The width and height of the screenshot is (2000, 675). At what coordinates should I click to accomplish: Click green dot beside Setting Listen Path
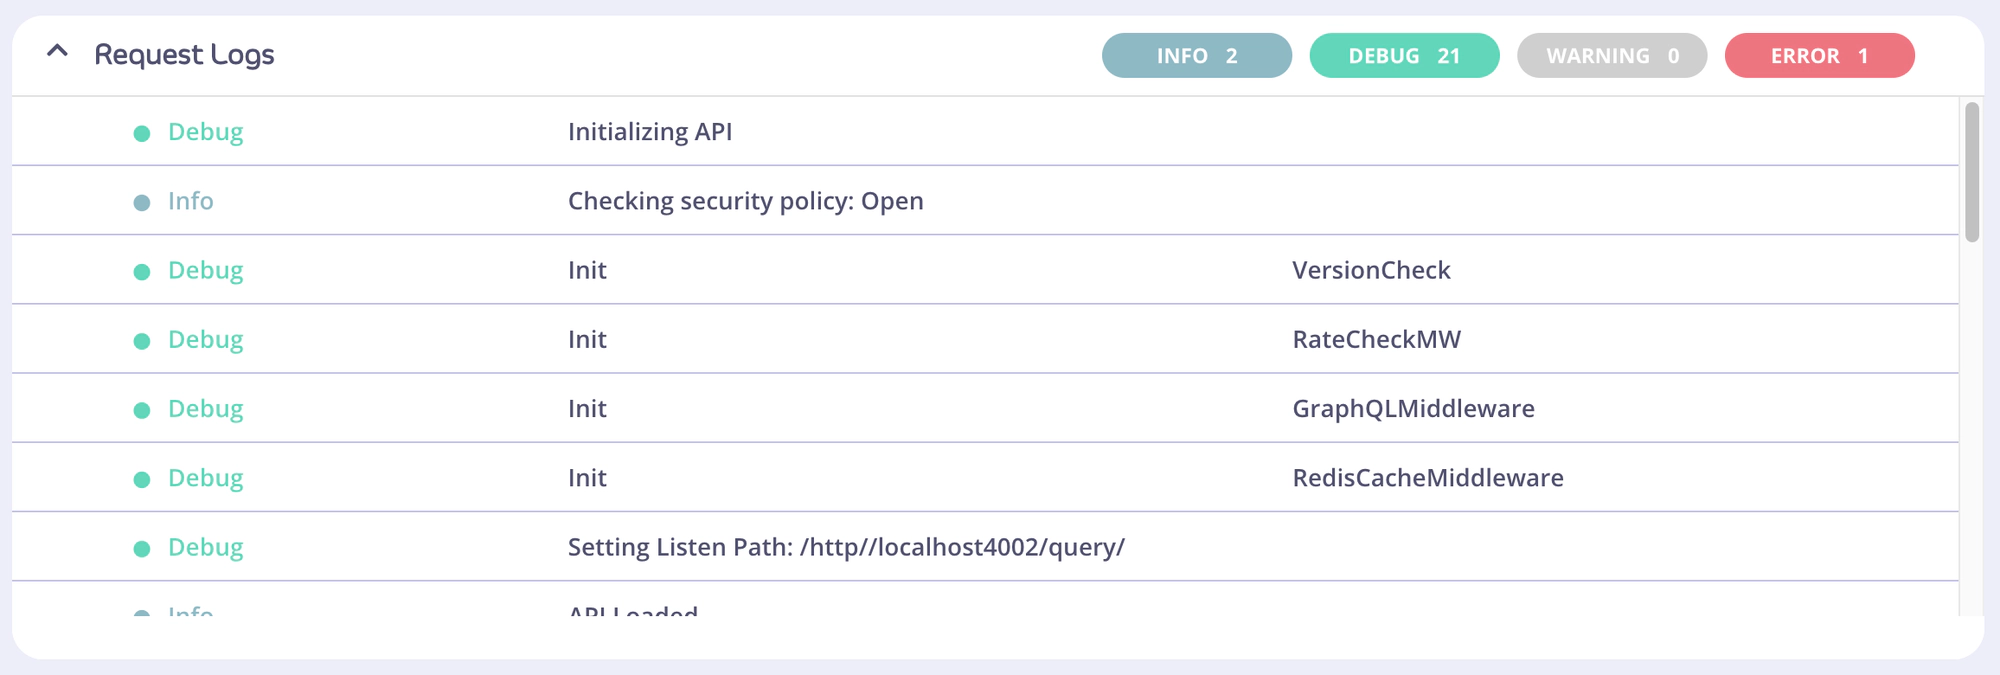pyautogui.click(x=142, y=548)
